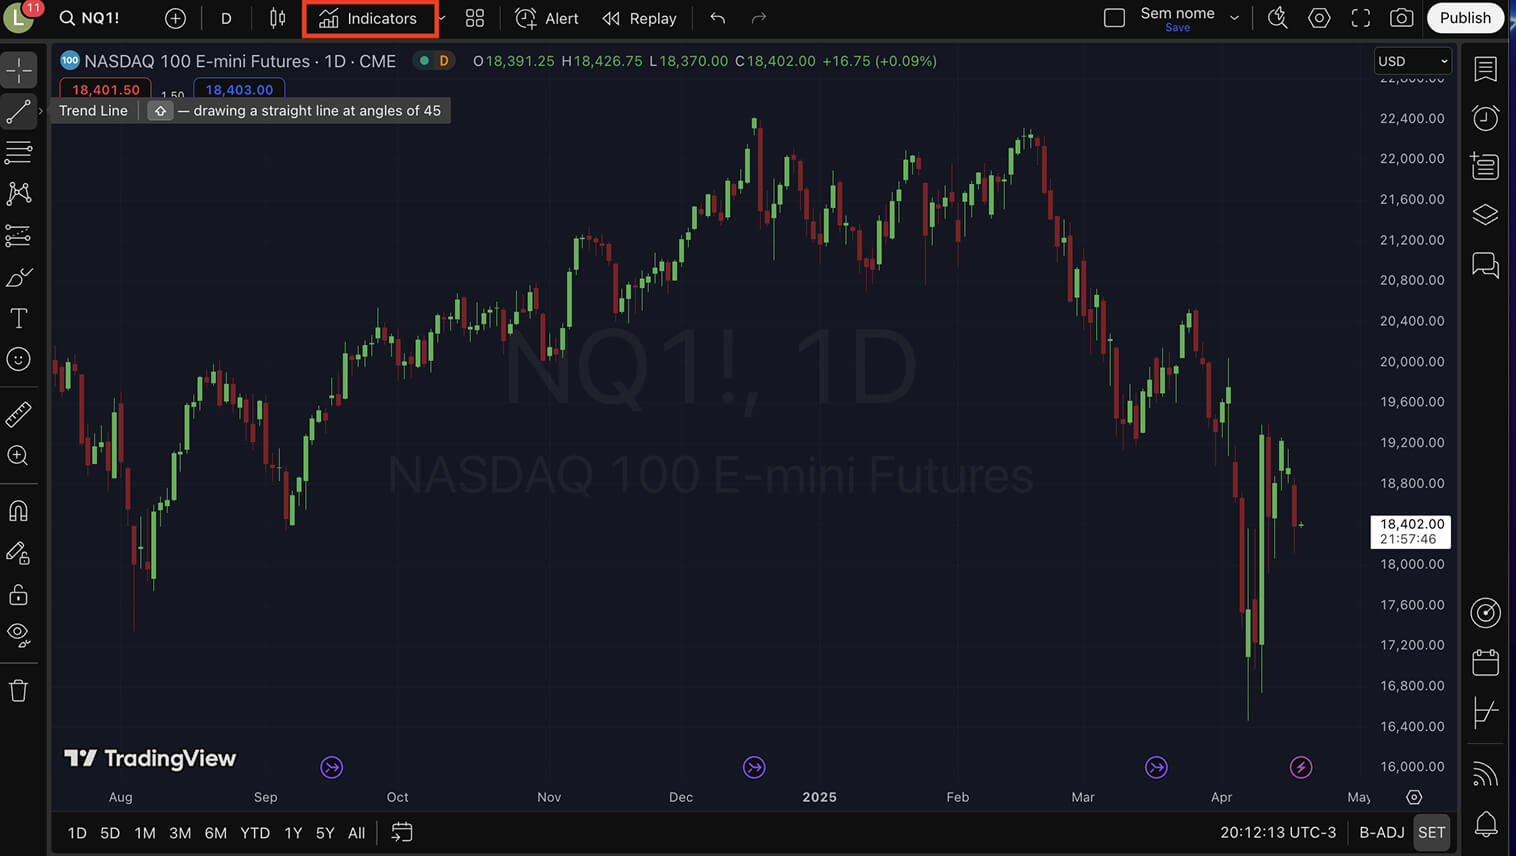Open quick search in the top bar
Image resolution: width=1516 pixels, height=856 pixels.
[1277, 18]
